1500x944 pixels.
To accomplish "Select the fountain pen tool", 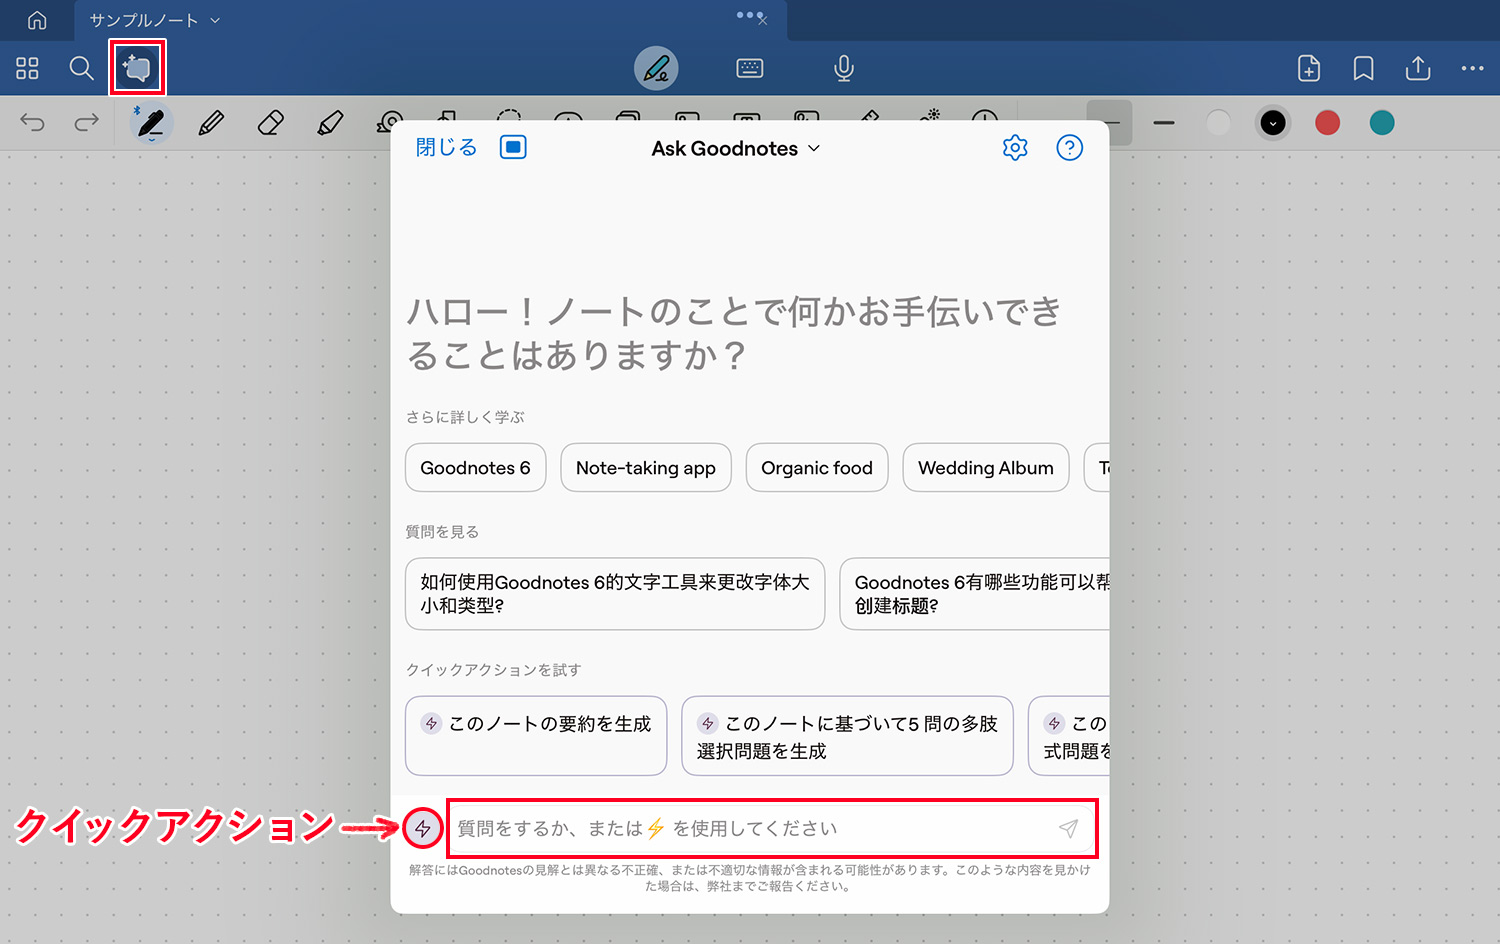I will tap(151, 123).
